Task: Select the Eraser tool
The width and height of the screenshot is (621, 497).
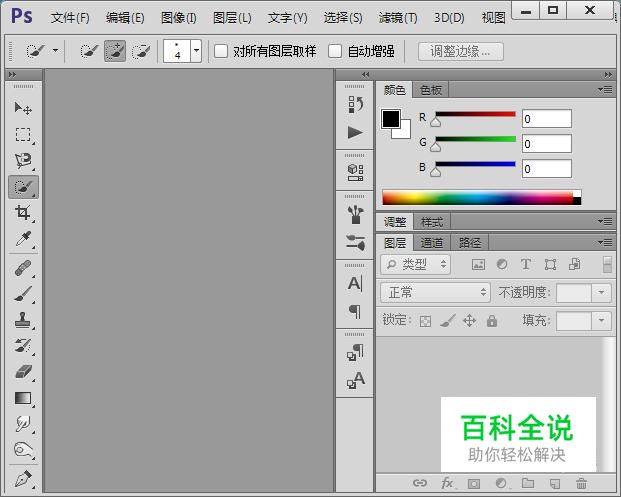Action: point(23,371)
